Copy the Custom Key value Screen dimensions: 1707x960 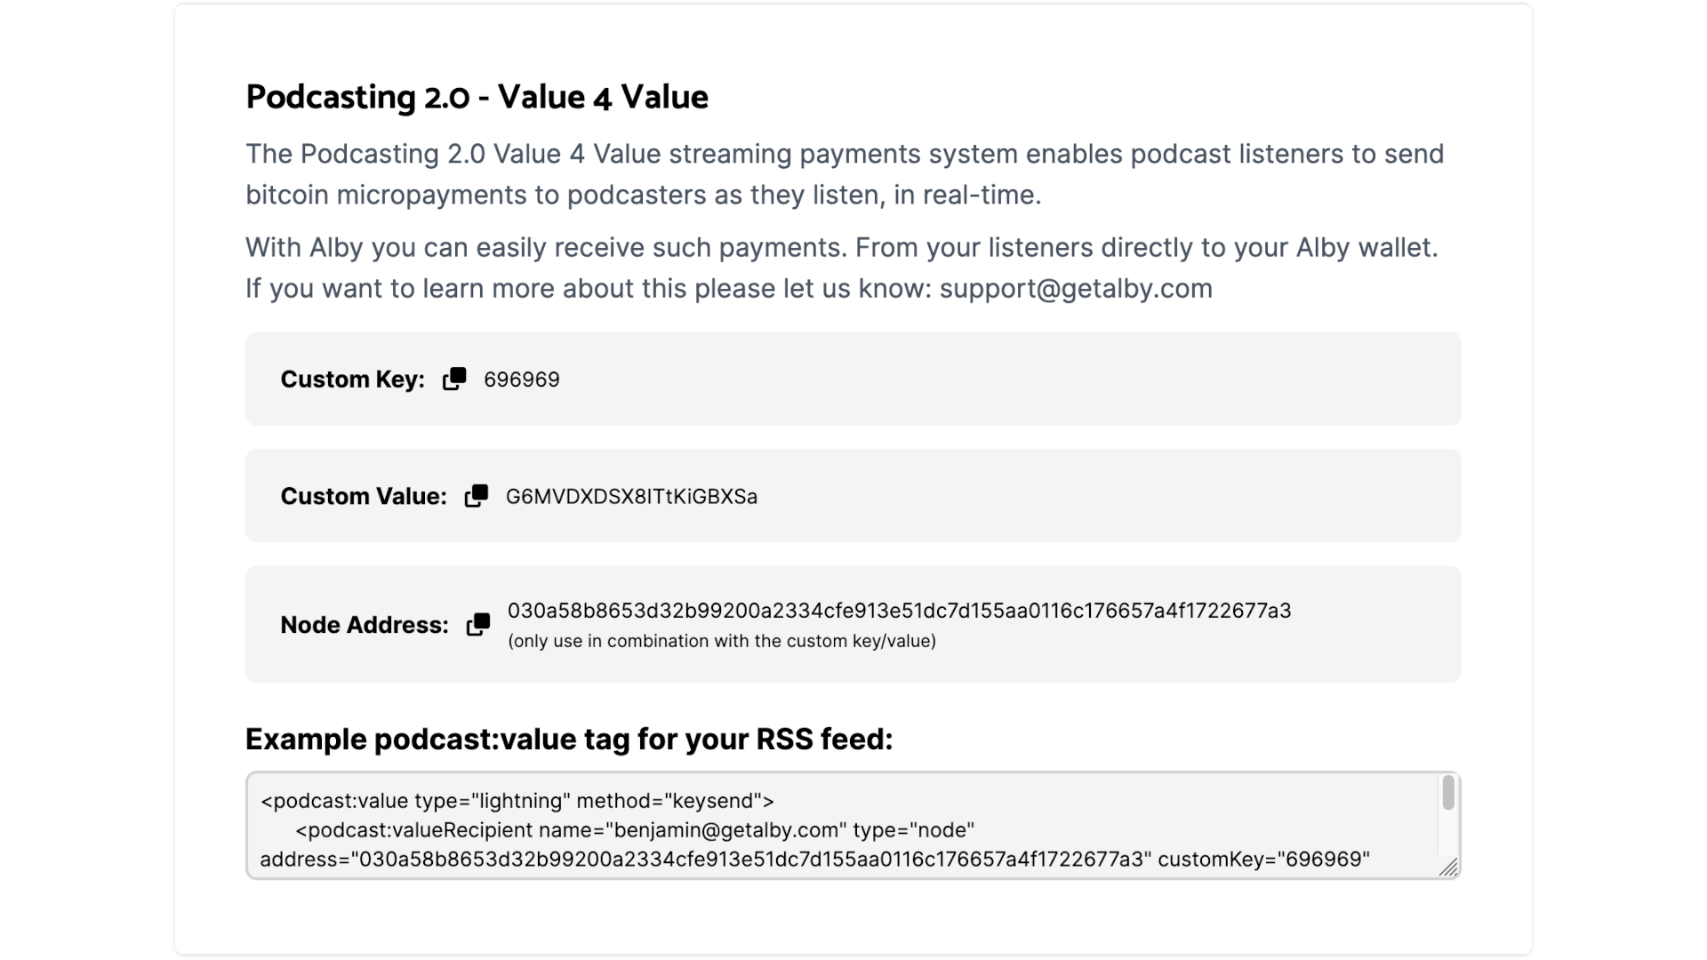[x=454, y=379]
